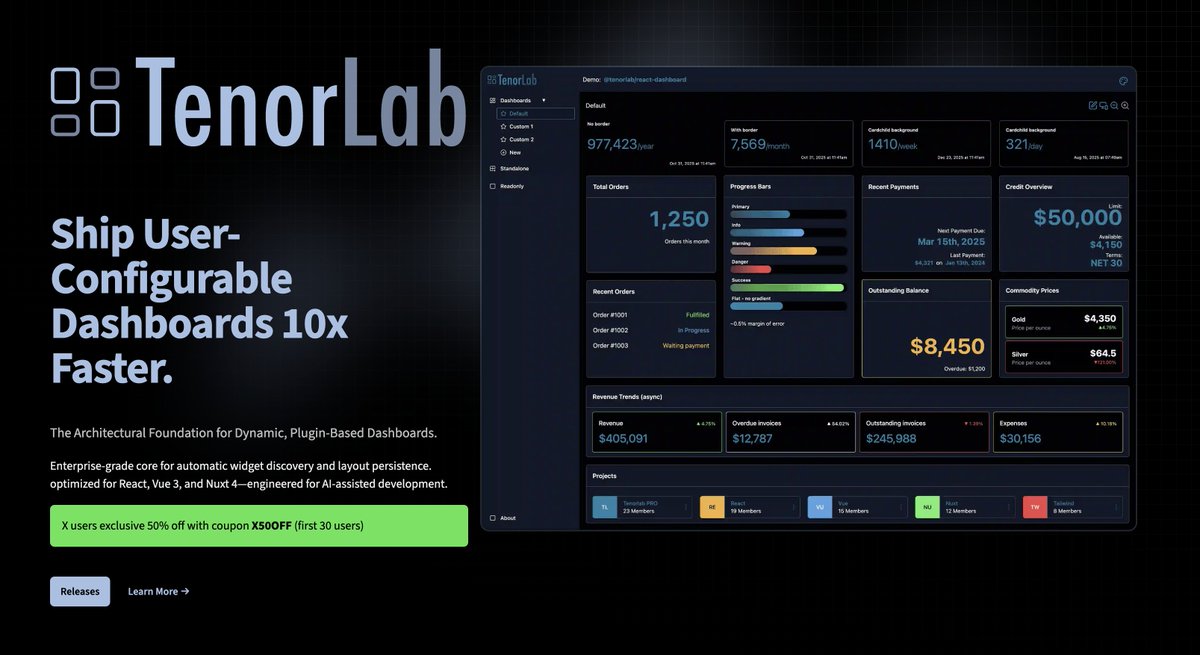Open the Readonly menu item
Screen dimensions: 1200x655
click(x=512, y=186)
